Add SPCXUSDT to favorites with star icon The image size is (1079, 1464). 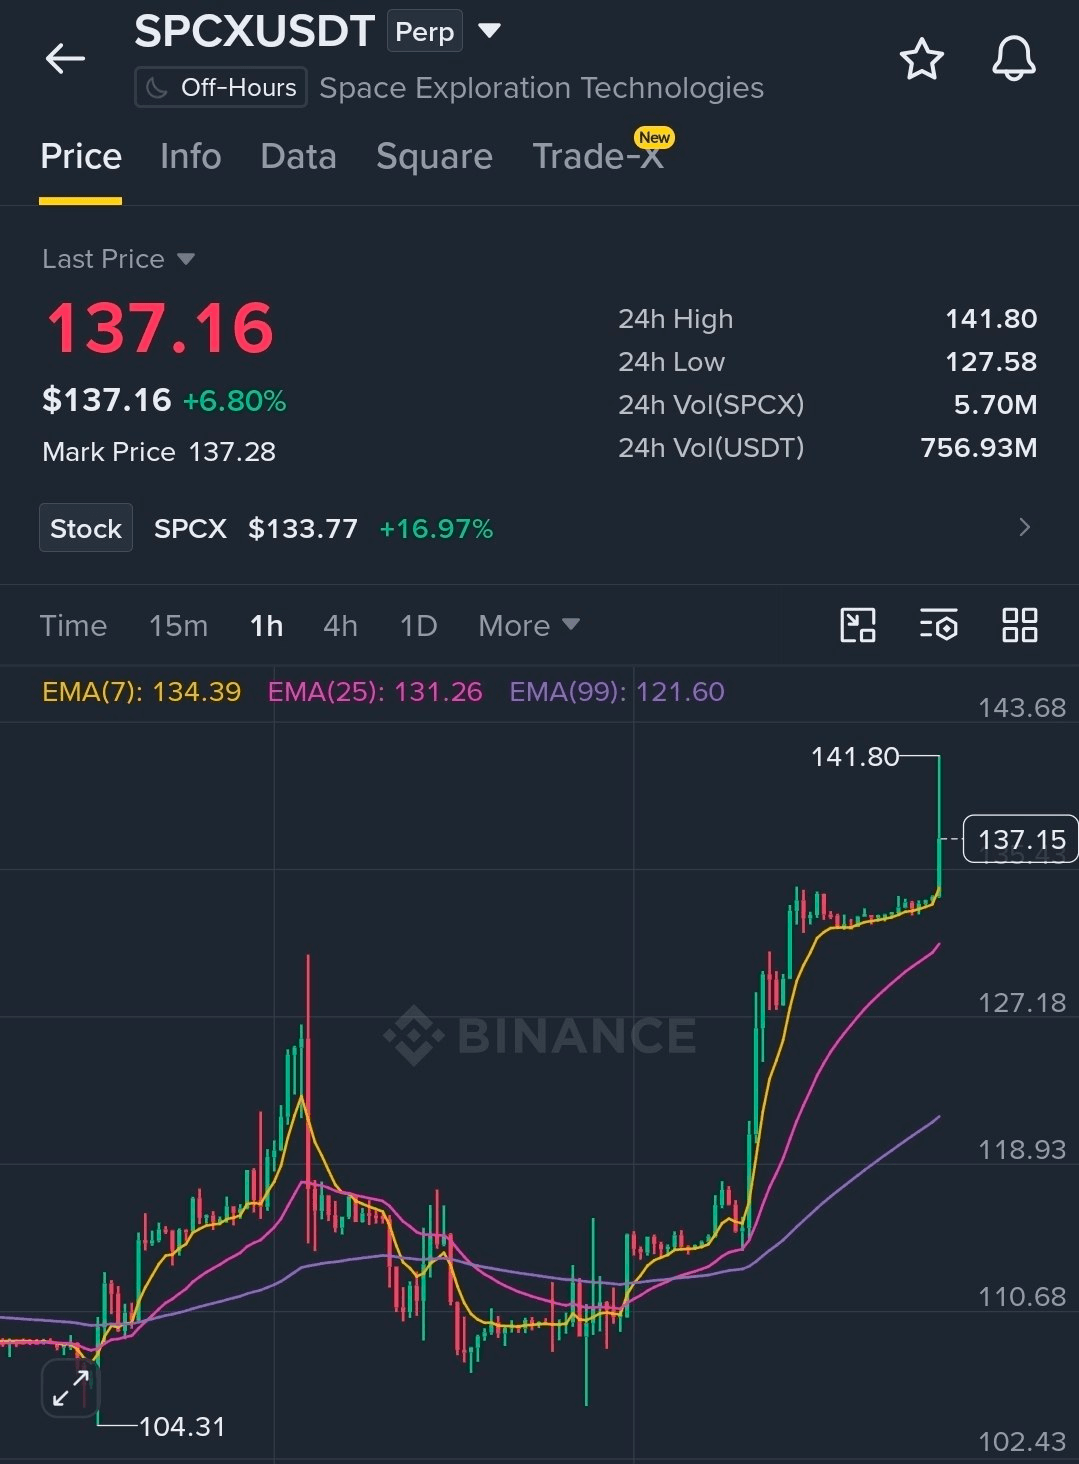921,59
